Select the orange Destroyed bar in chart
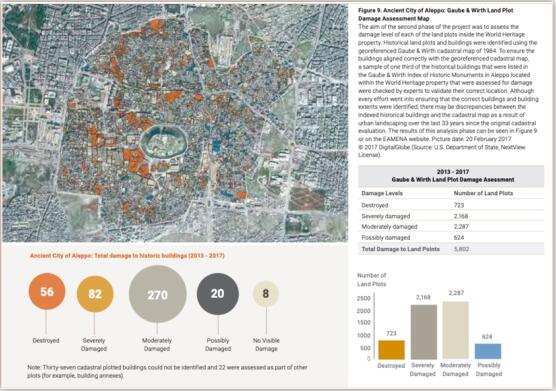The height and width of the screenshot is (391, 556). 391,350
